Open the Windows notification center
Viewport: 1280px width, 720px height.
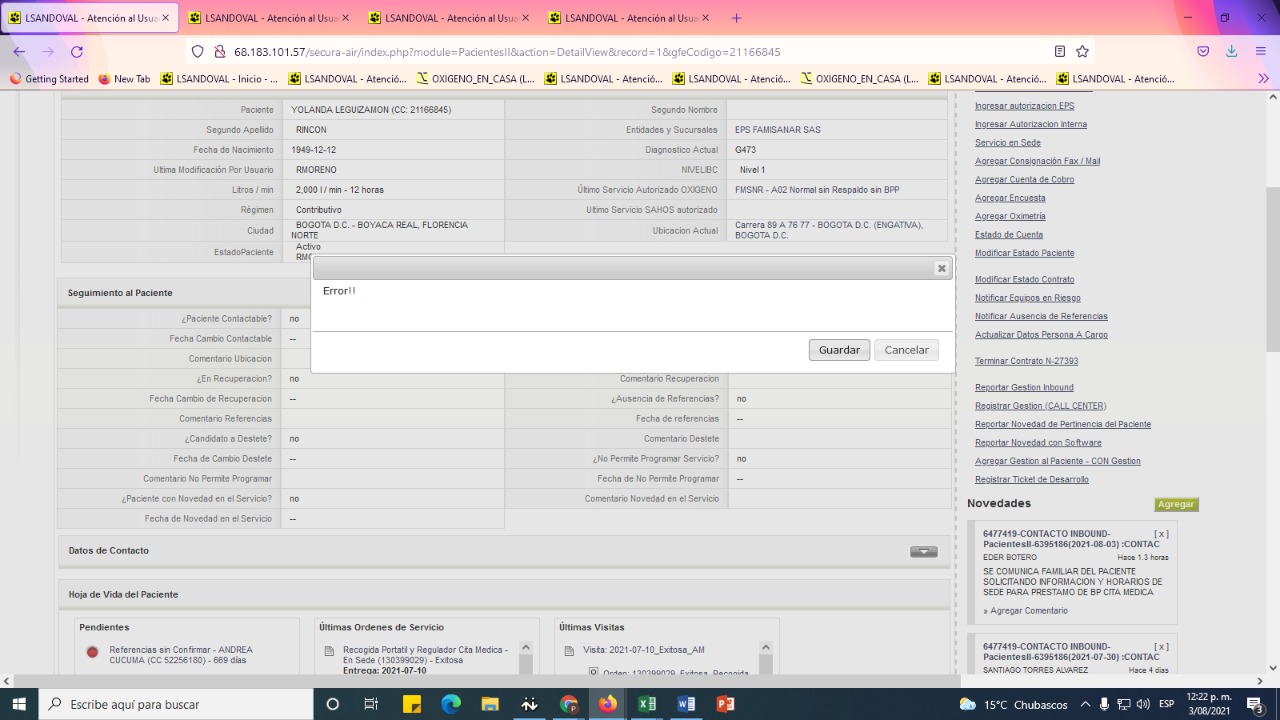1254,704
